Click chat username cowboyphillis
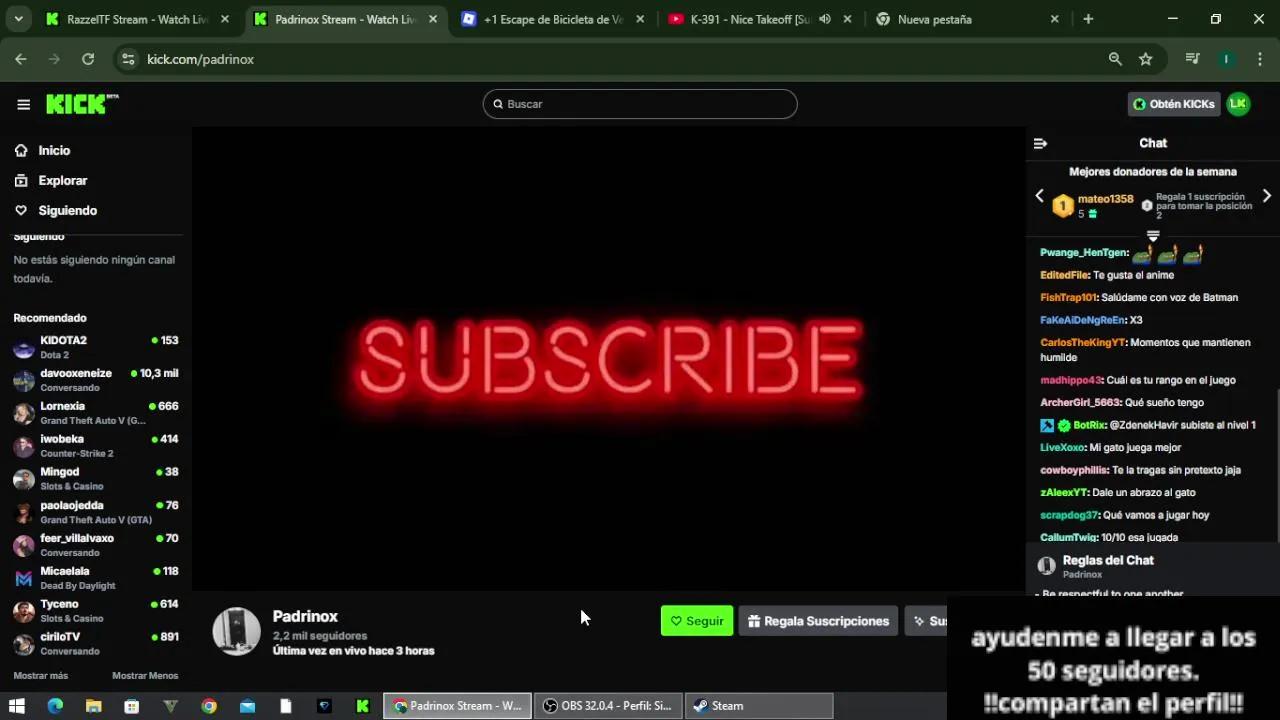Image resolution: width=1280 pixels, height=720 pixels. (1074, 470)
